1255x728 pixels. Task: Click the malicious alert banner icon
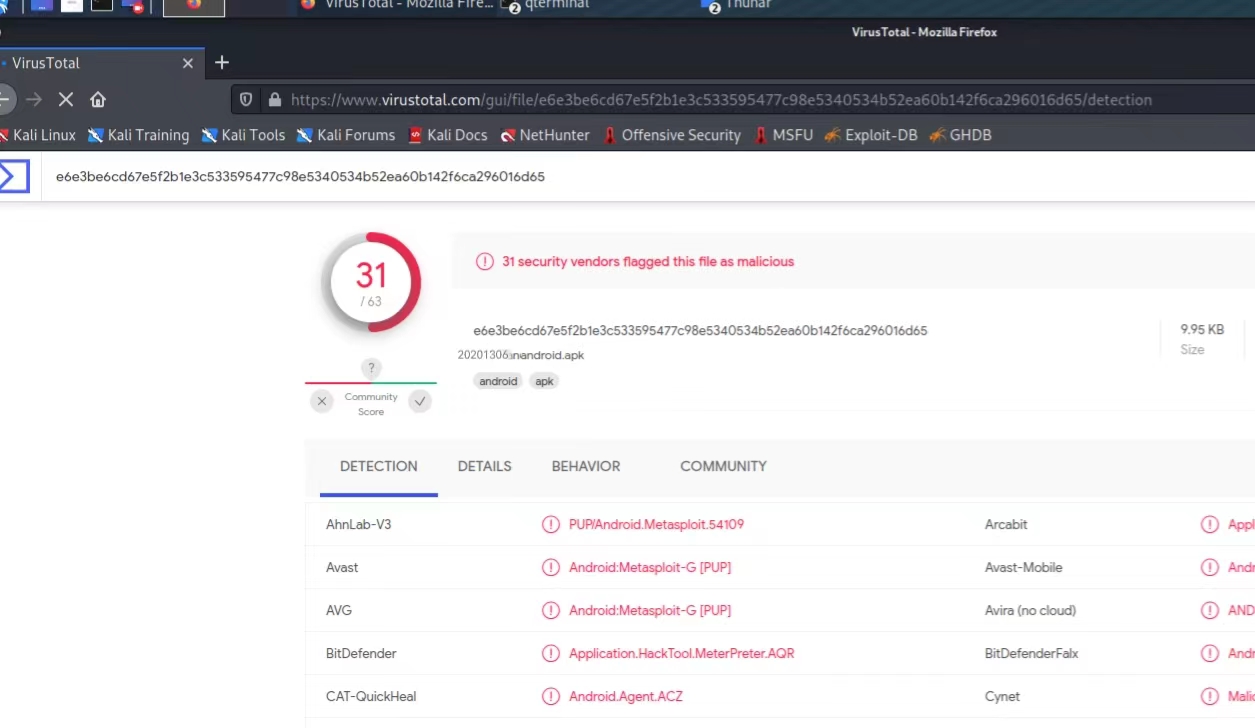point(485,262)
